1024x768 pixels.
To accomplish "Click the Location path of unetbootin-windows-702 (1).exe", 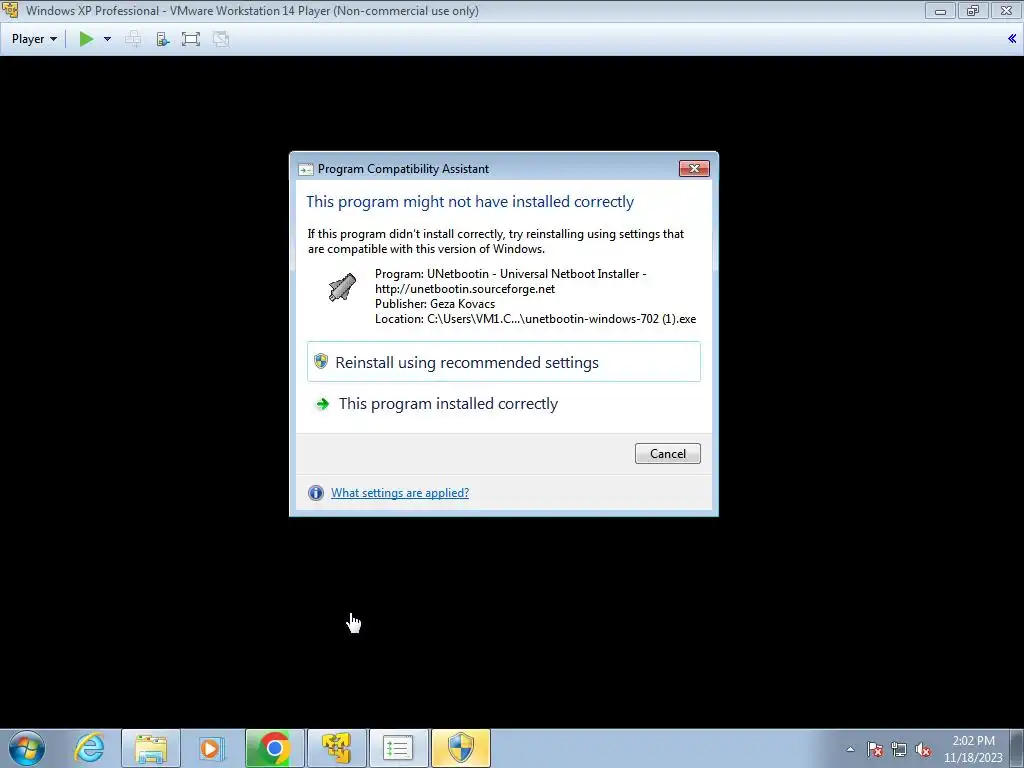I will click(536, 319).
